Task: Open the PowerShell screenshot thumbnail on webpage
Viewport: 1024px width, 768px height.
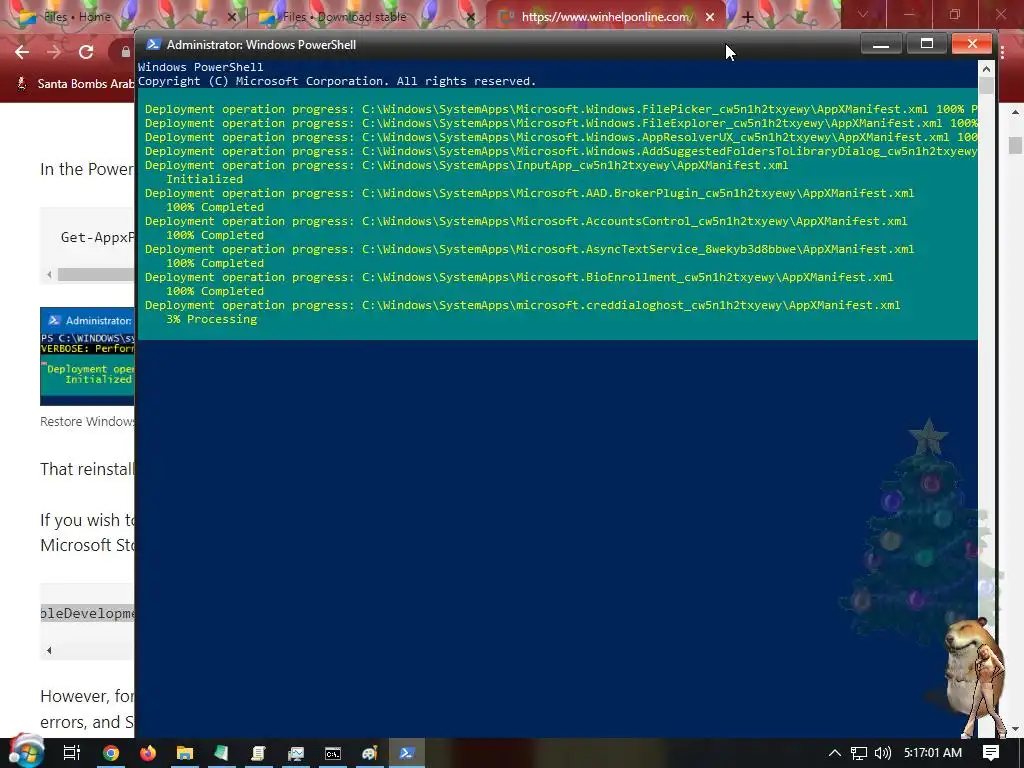Action: point(87,357)
